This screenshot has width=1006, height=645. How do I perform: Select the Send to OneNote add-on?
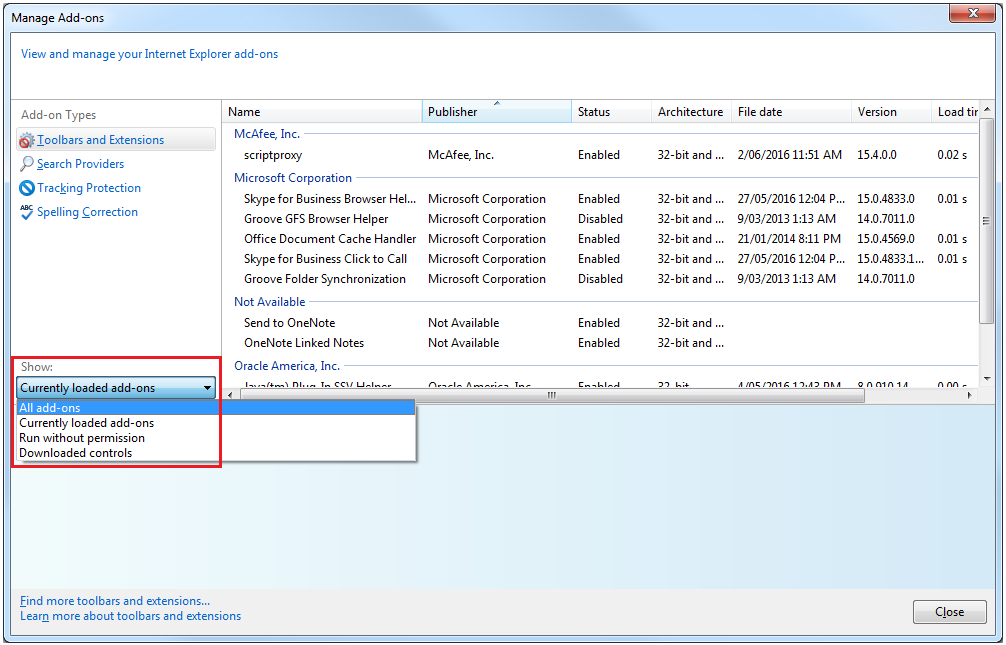tap(290, 323)
